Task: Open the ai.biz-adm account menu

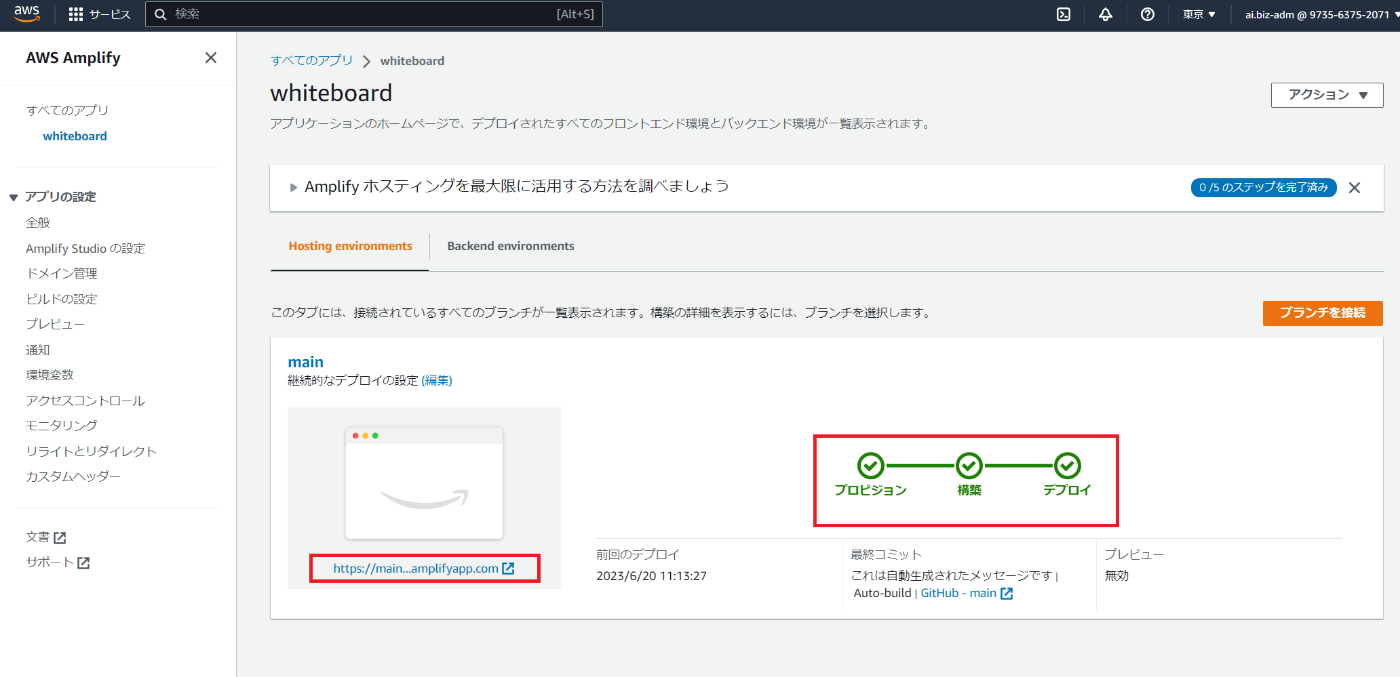Action: [x=1322, y=14]
